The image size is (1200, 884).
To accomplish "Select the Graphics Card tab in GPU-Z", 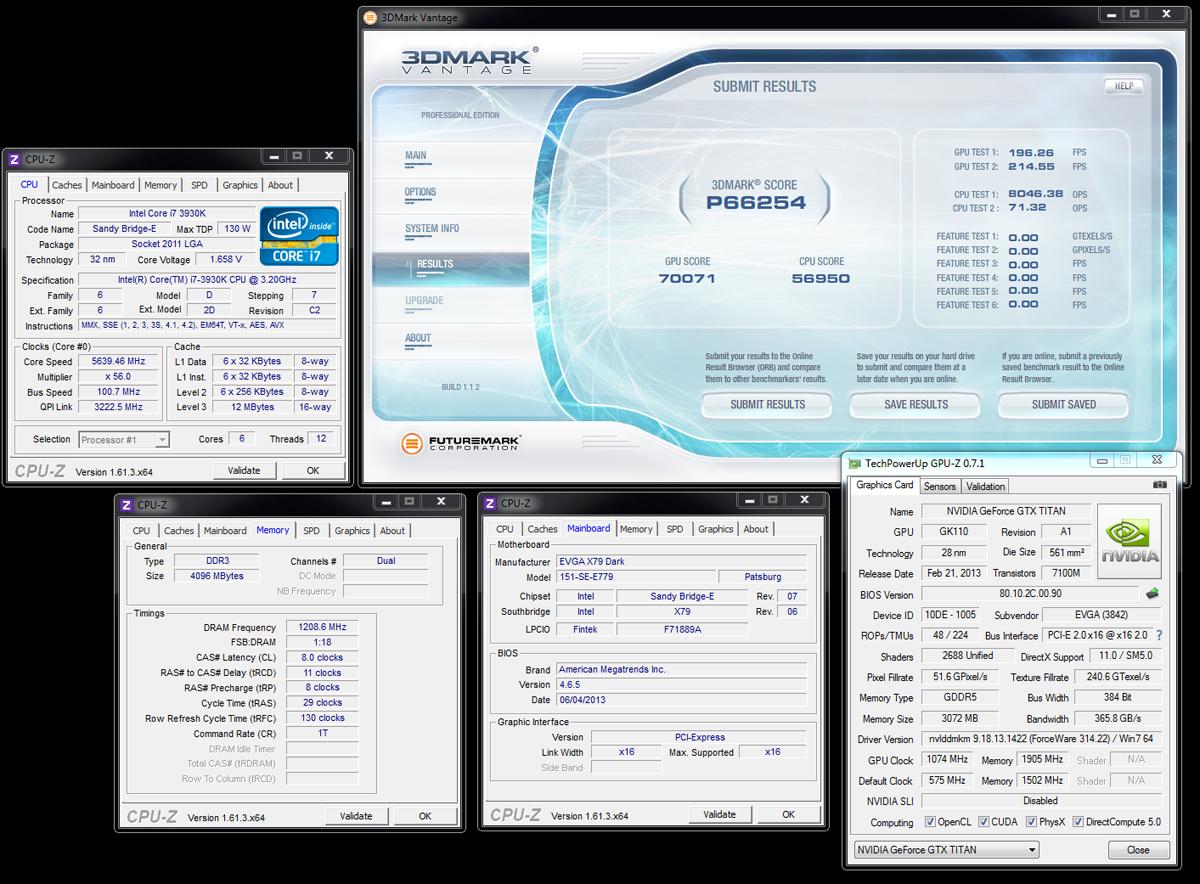I will pos(884,485).
